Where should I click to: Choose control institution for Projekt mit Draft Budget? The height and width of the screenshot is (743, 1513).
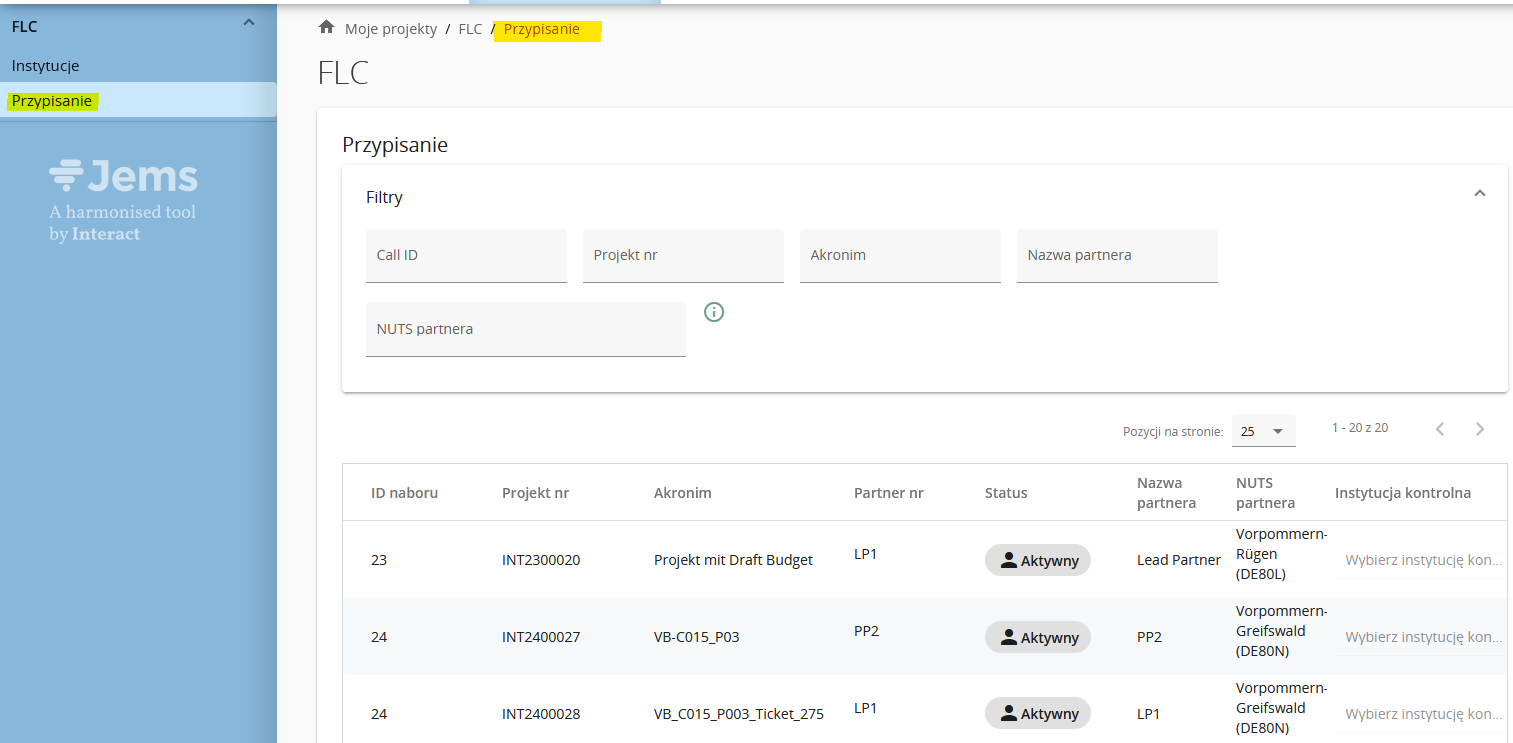pos(1422,560)
